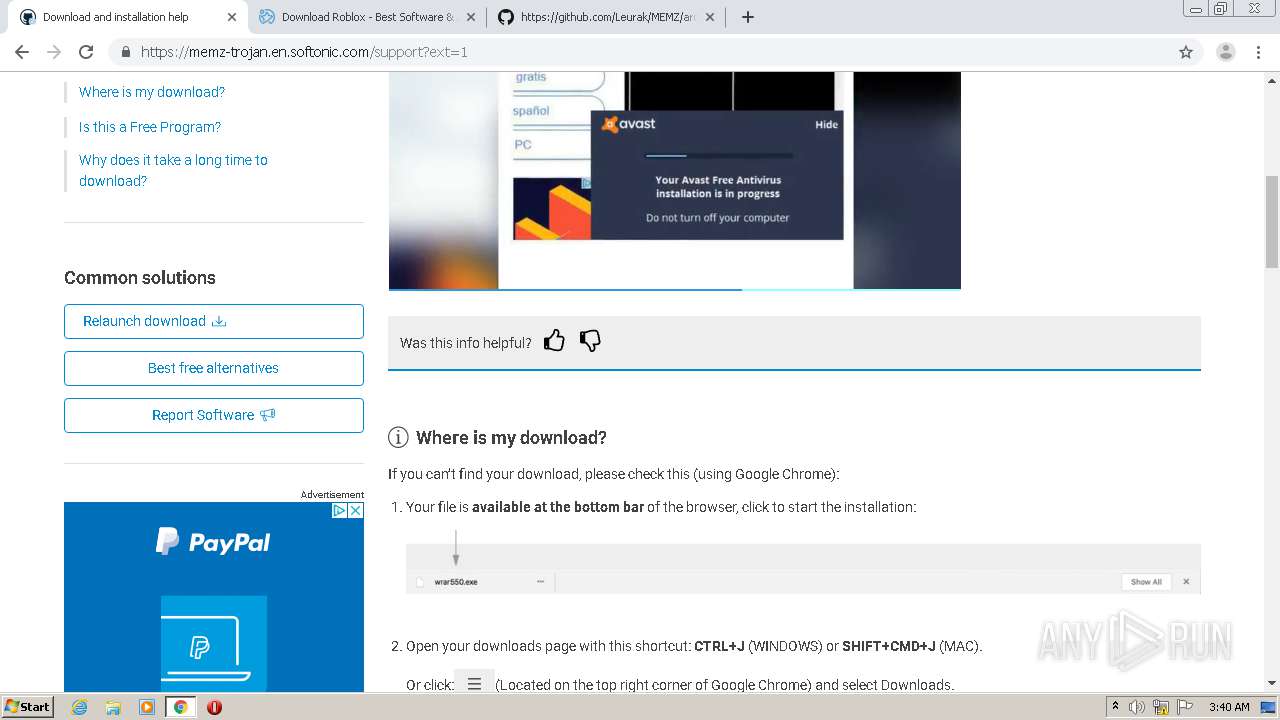The image size is (1280, 720).
Task: Close the Download and installation help tab
Action: pos(232,17)
